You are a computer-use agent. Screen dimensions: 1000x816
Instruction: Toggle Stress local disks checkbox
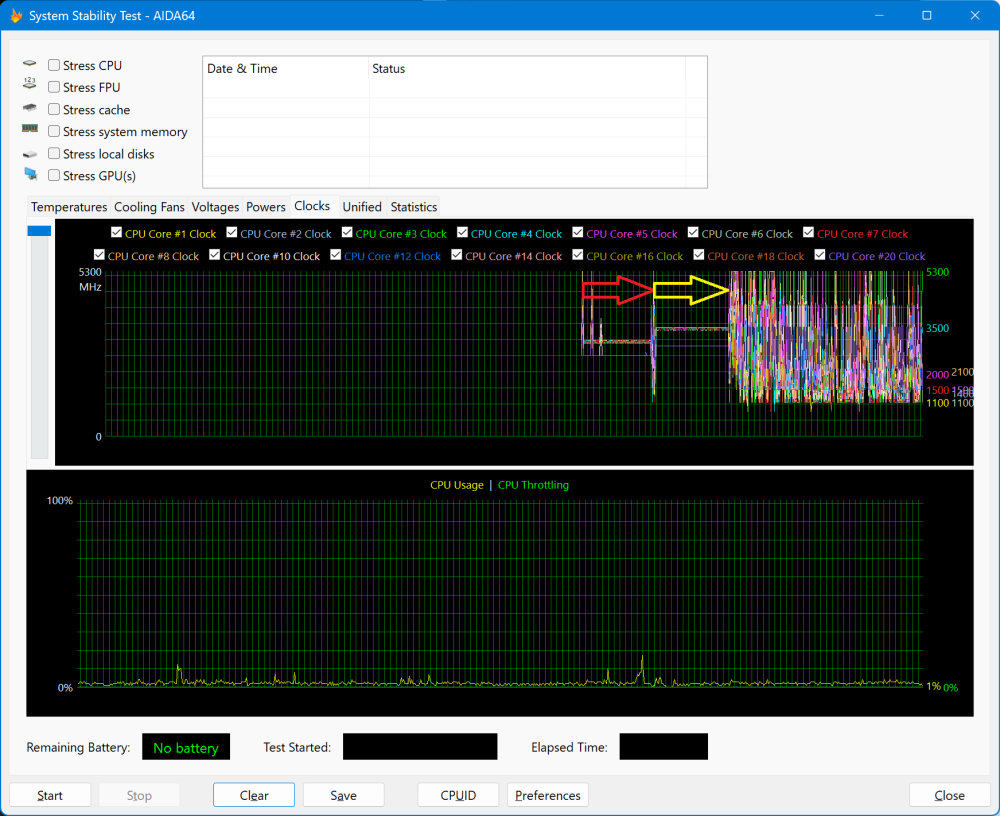coord(54,153)
